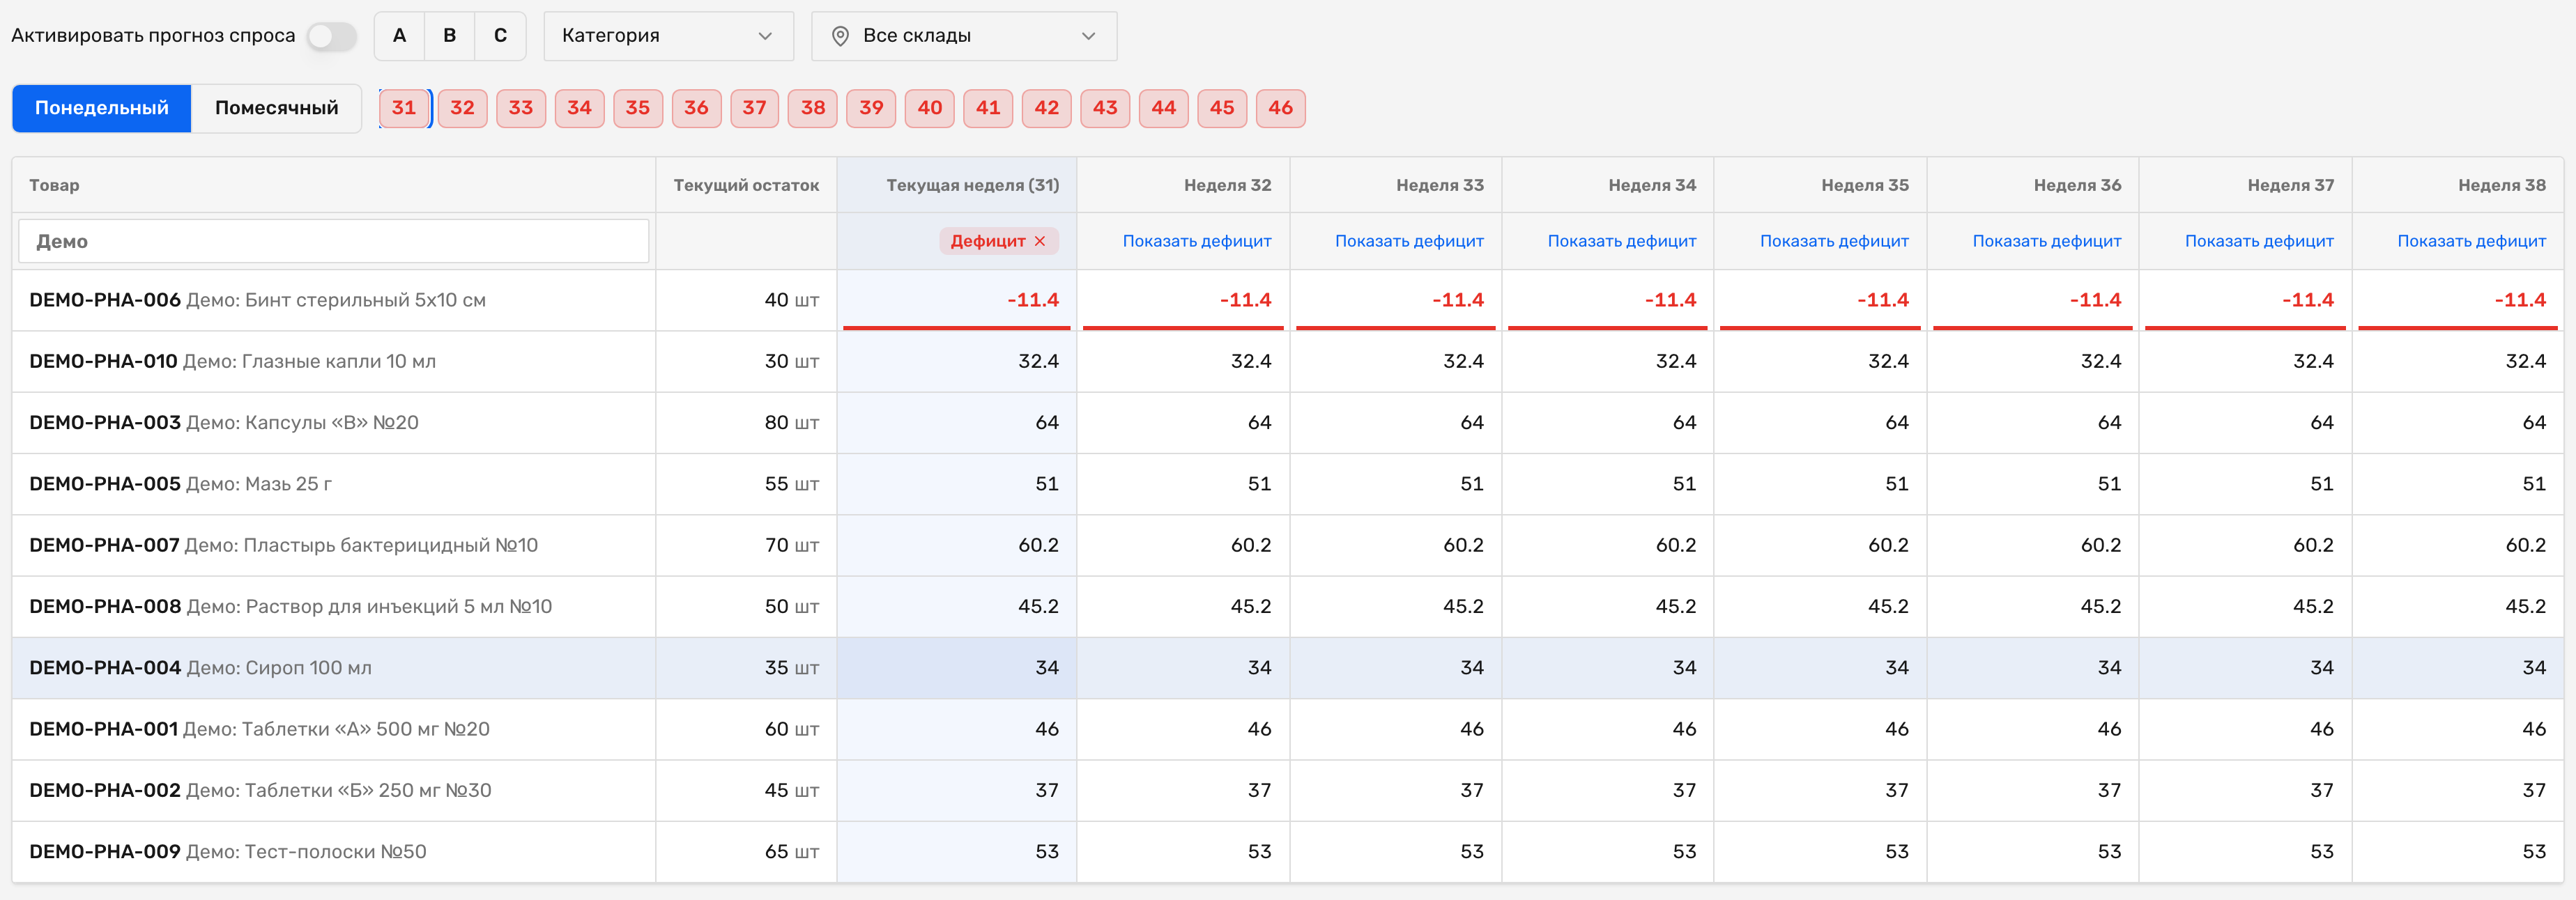This screenshot has width=2576, height=900.
Task: Click Показать дефицит under Неделя 32
Action: pyautogui.click(x=1197, y=241)
